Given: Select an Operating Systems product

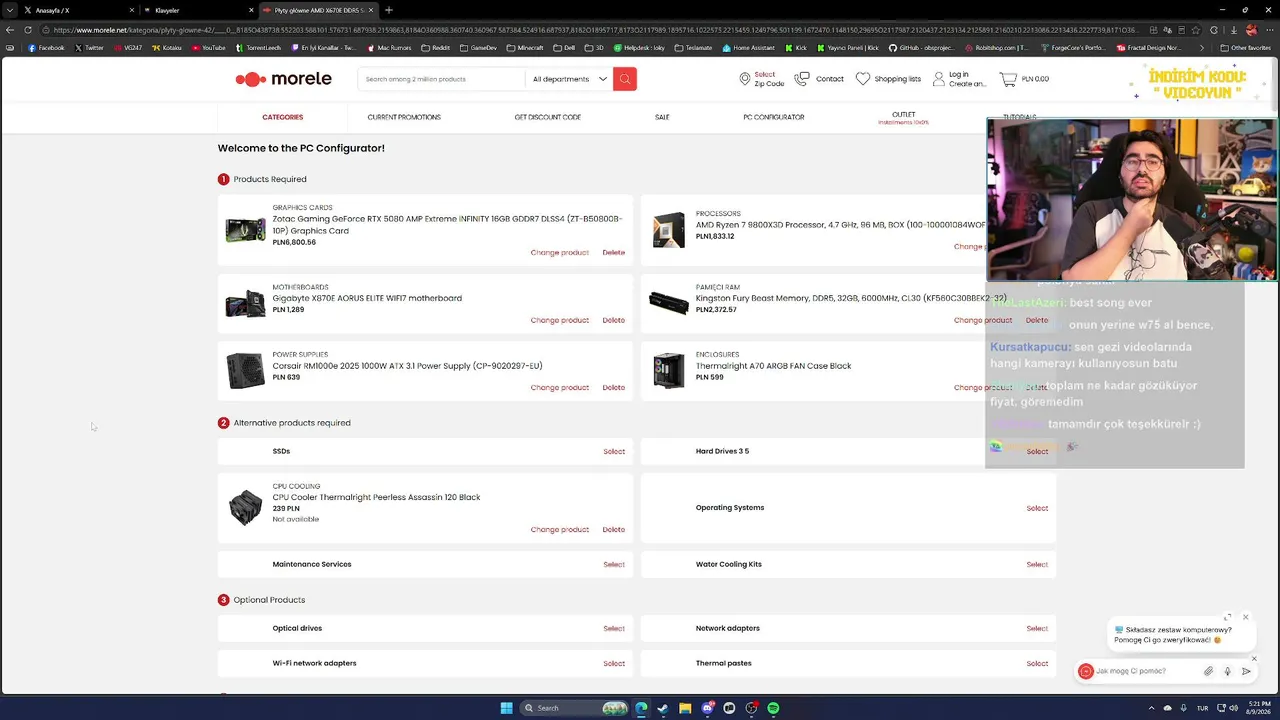Looking at the screenshot, I should 1037,508.
